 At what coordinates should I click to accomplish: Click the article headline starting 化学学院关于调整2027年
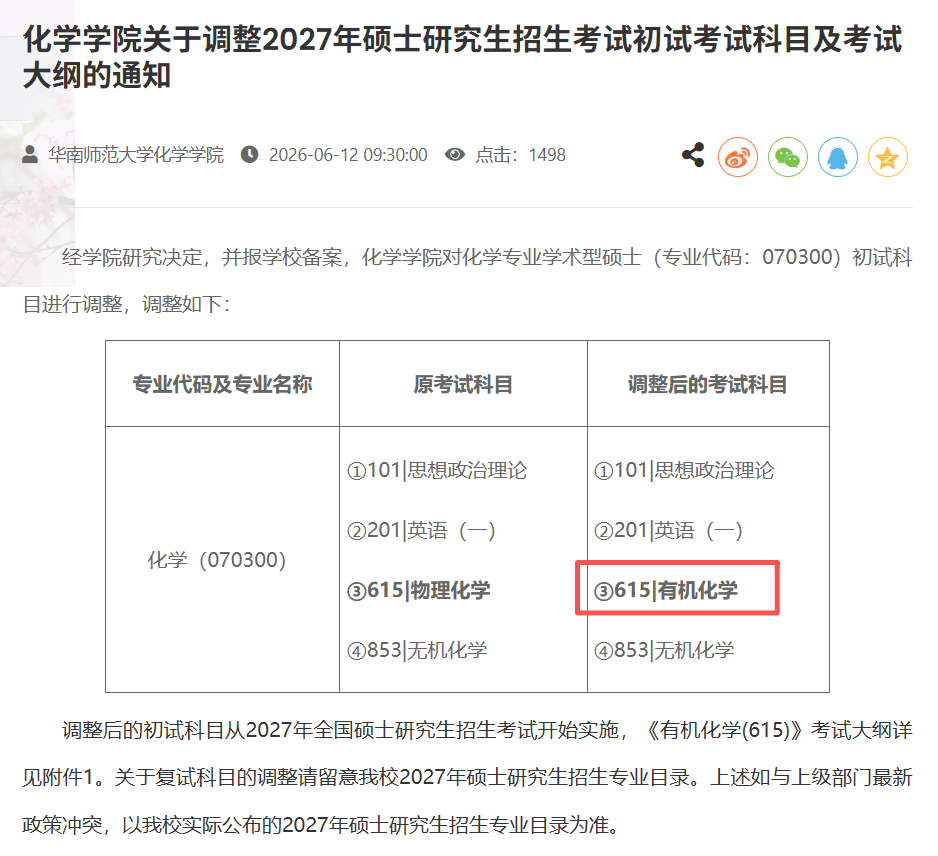tap(462, 57)
